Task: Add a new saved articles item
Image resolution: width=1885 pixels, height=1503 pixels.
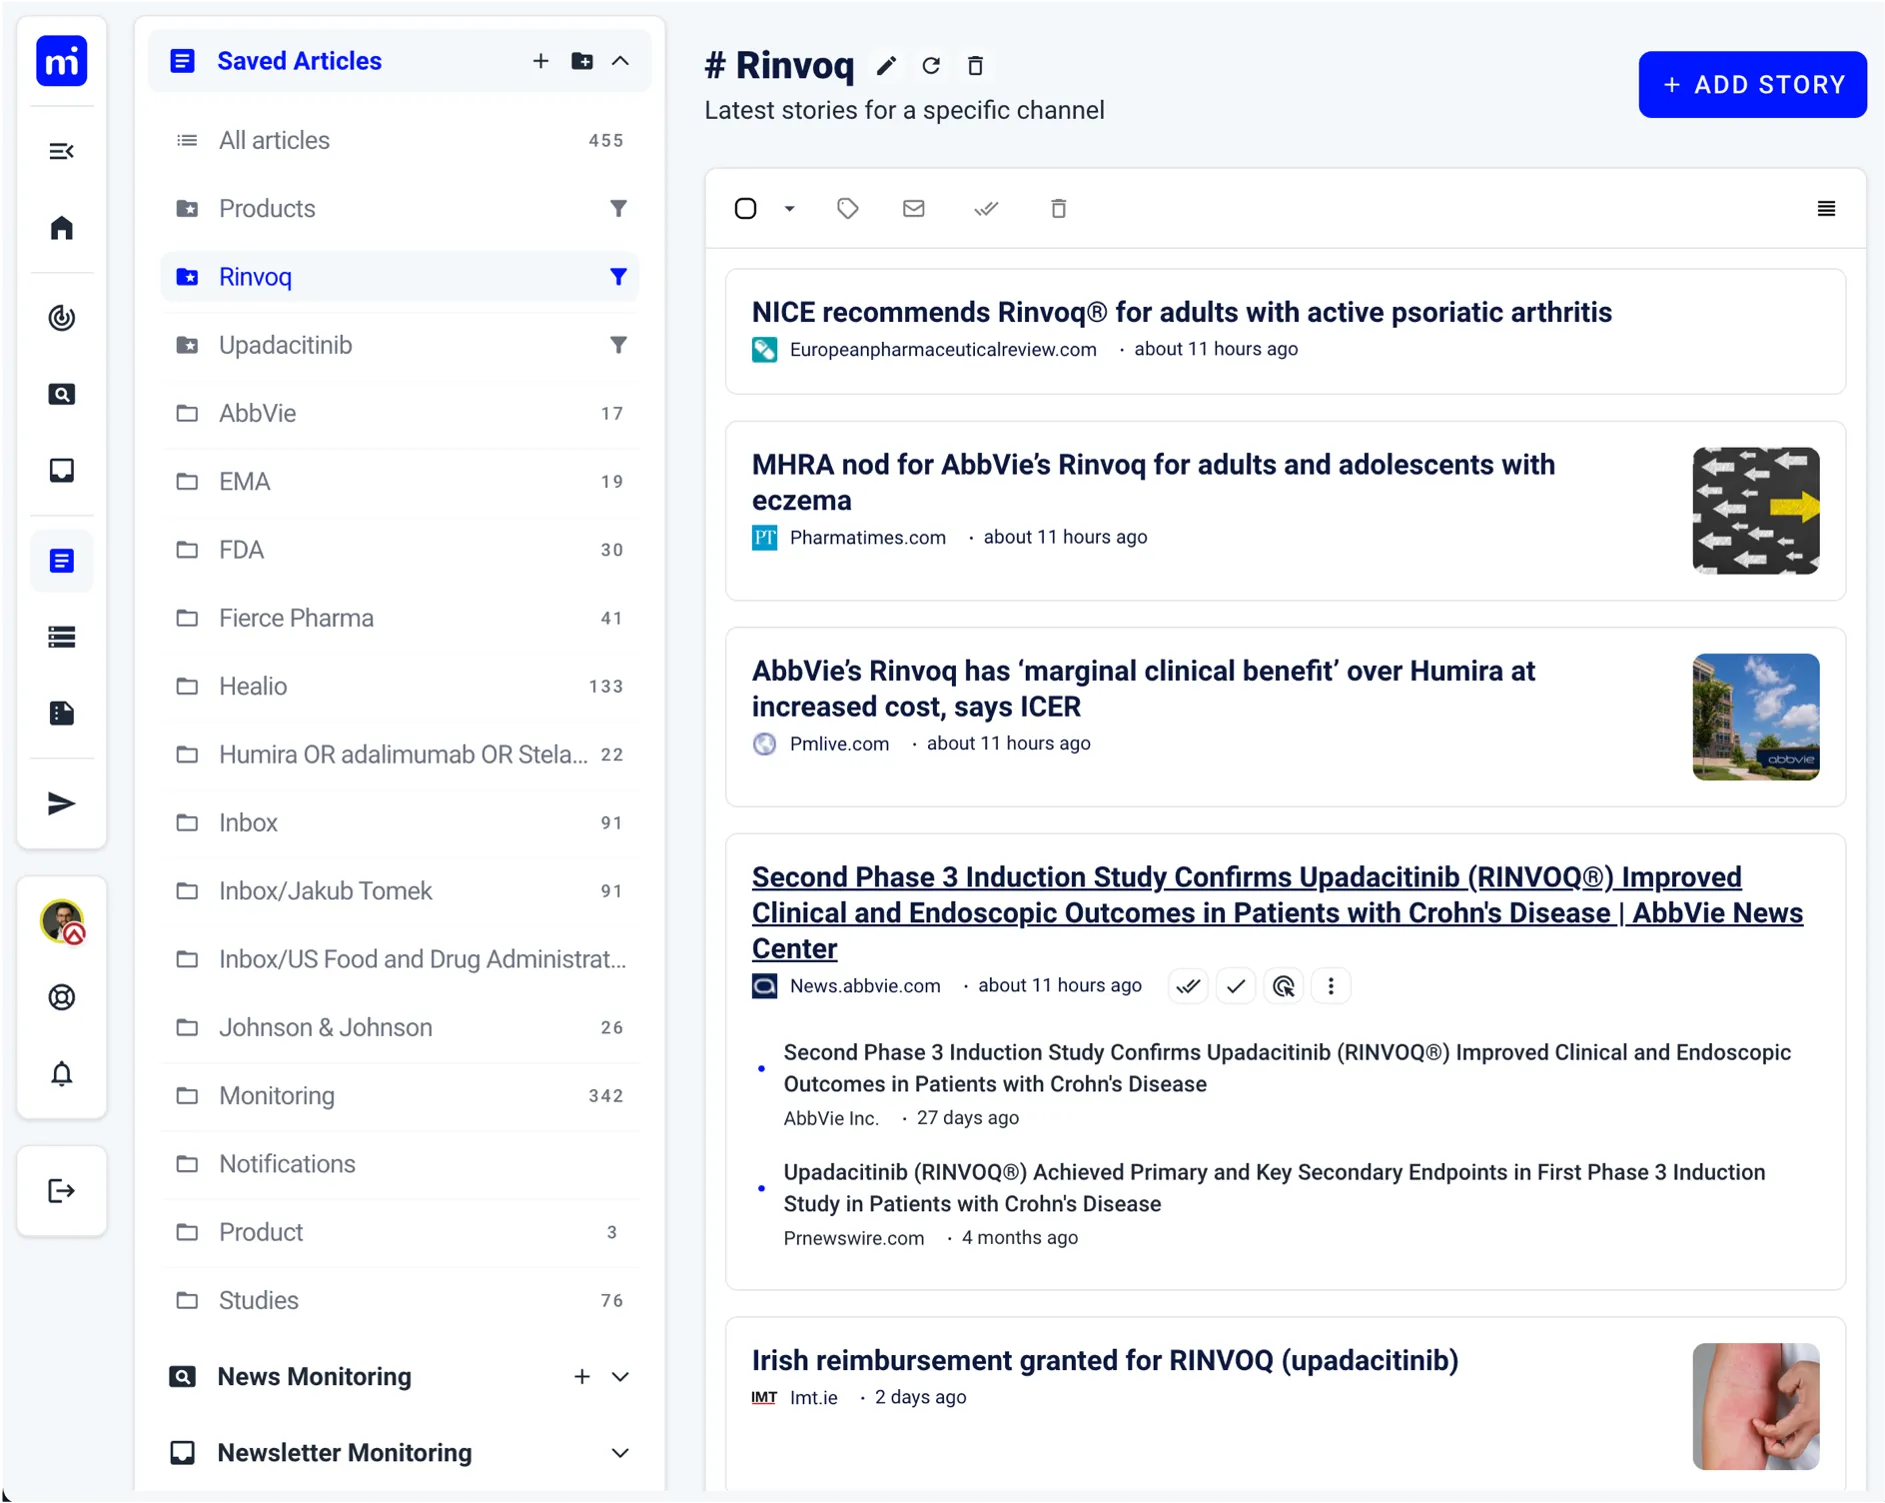Action: (x=540, y=61)
